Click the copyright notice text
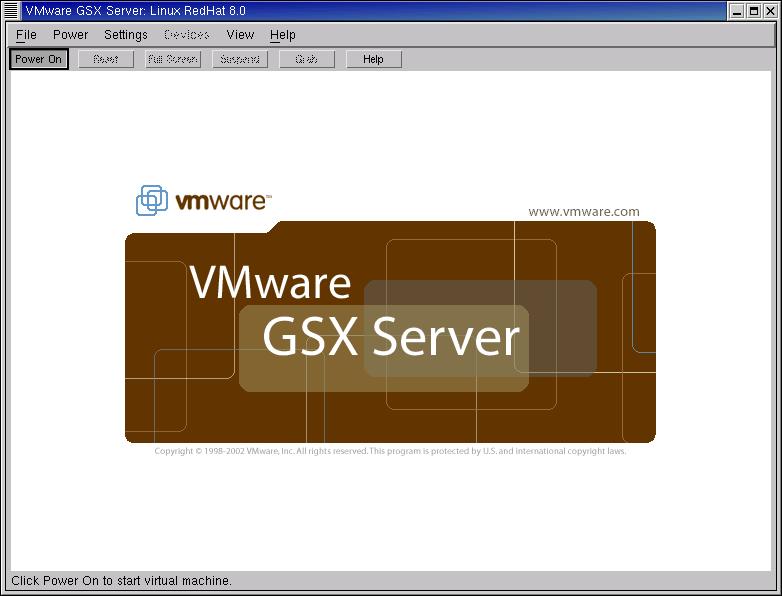The height and width of the screenshot is (596, 782). coord(390,451)
